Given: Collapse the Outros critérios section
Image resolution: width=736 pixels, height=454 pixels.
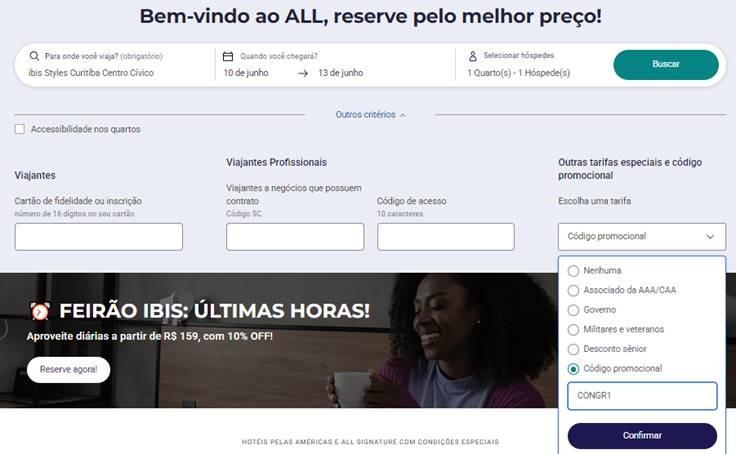Looking at the screenshot, I should 370,115.
